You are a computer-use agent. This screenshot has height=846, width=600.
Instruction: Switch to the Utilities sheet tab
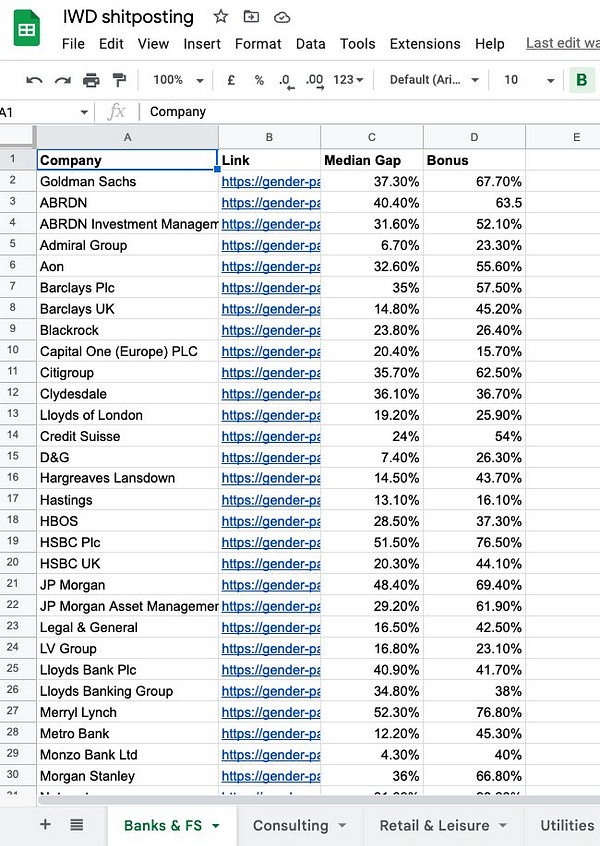click(567, 825)
